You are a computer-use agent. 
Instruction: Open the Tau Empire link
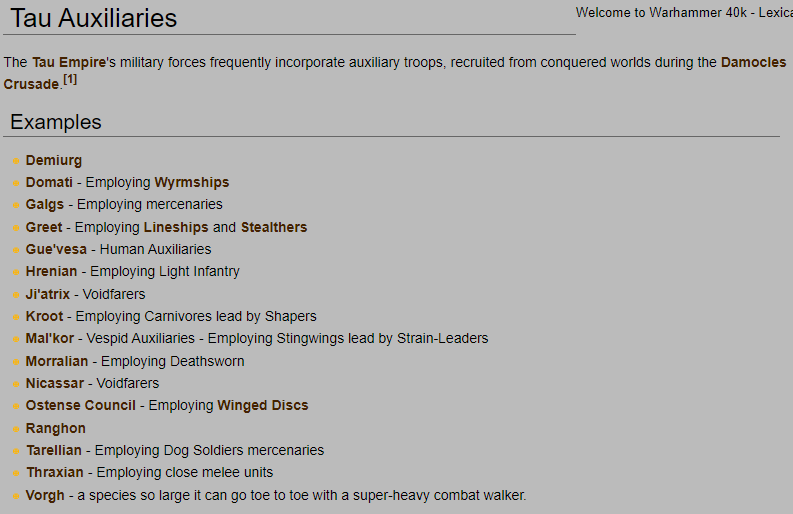click(69, 62)
